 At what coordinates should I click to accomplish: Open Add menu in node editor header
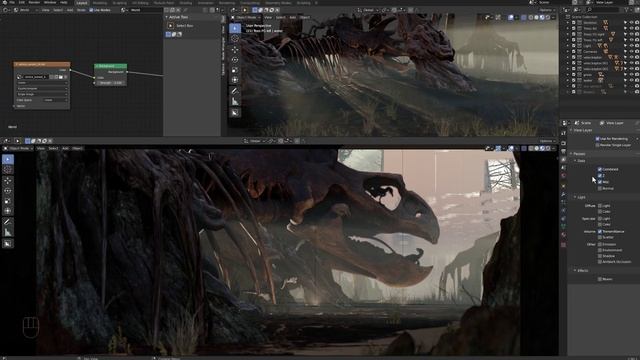70,10
